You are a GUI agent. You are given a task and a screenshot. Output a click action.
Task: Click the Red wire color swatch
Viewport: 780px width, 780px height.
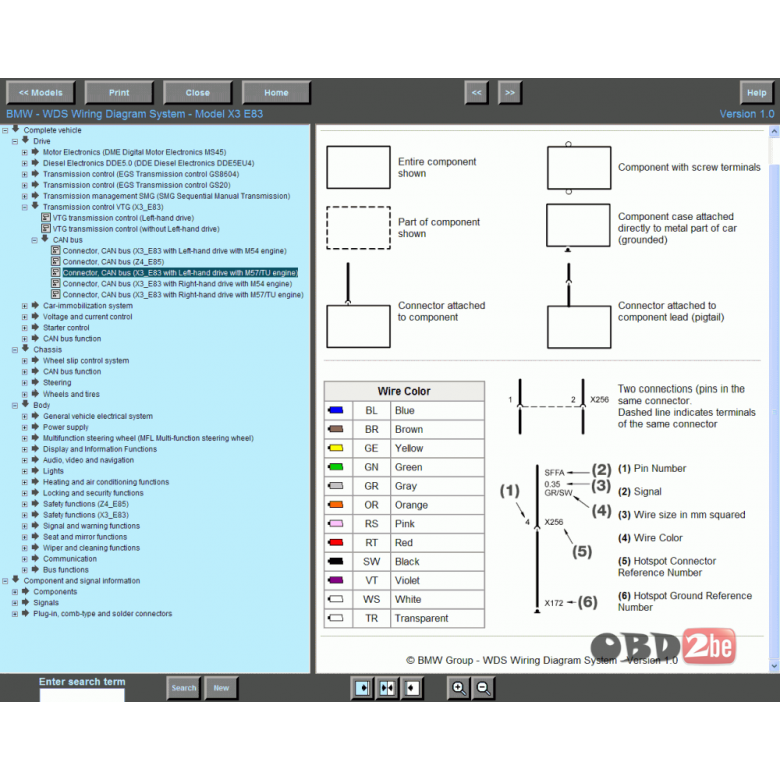(x=336, y=542)
